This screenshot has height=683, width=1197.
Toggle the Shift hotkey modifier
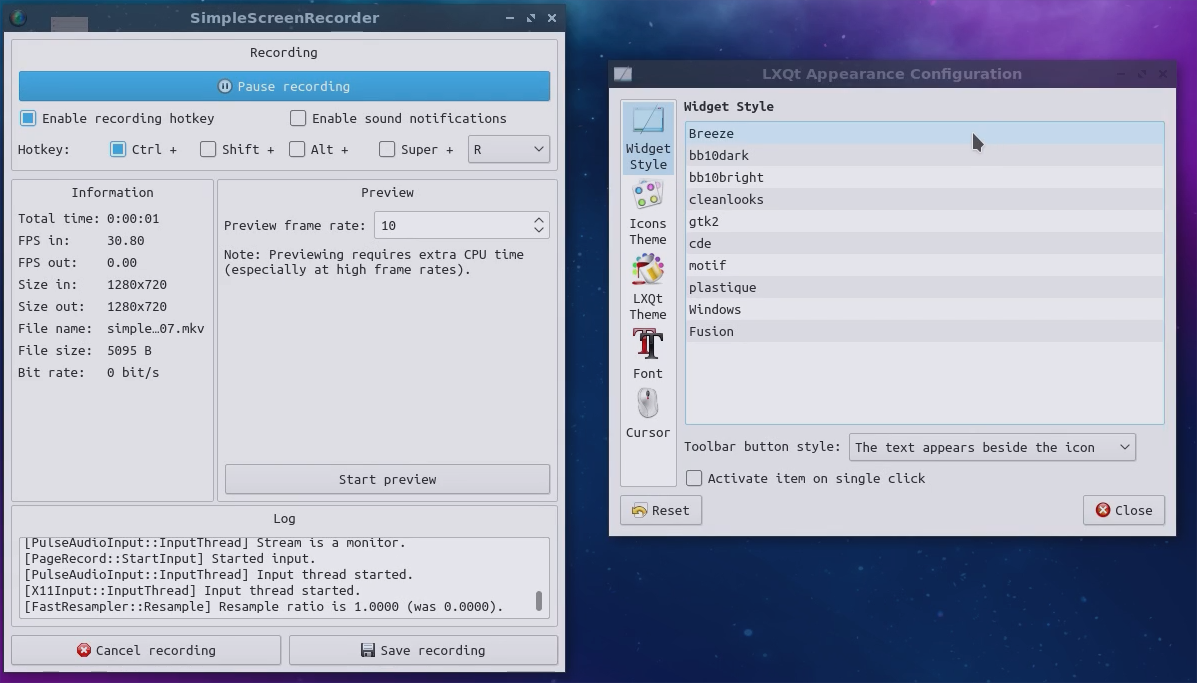(208, 149)
